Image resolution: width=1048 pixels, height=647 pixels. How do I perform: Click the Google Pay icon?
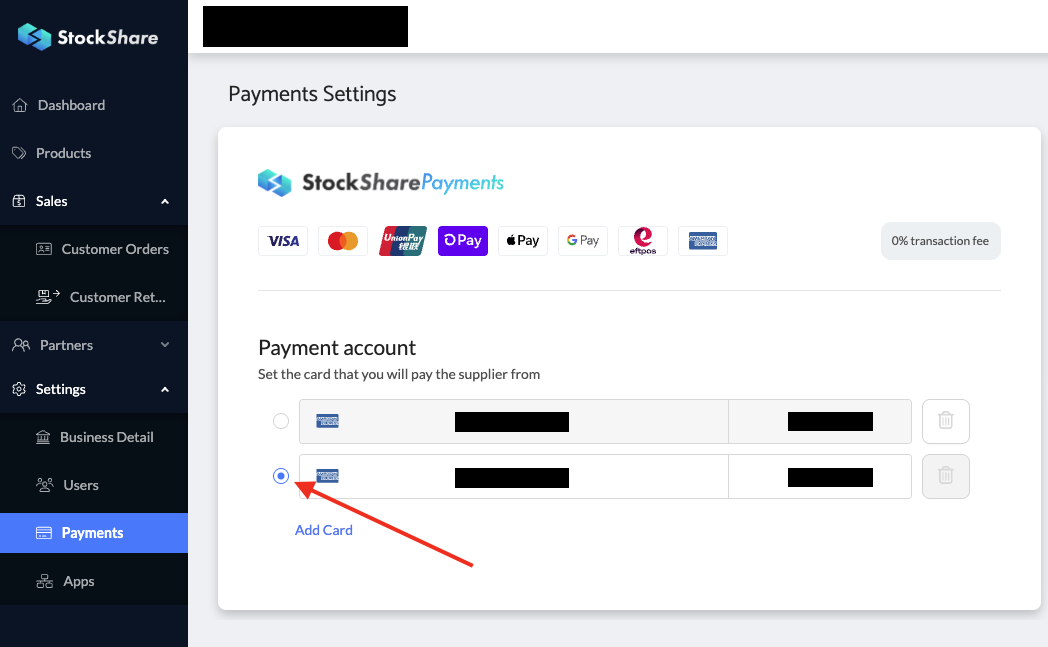click(583, 241)
